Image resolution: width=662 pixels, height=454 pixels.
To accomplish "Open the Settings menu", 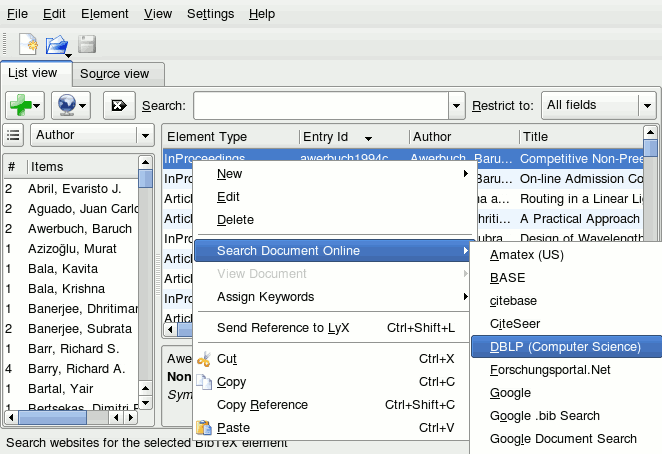I will pyautogui.click(x=210, y=14).
